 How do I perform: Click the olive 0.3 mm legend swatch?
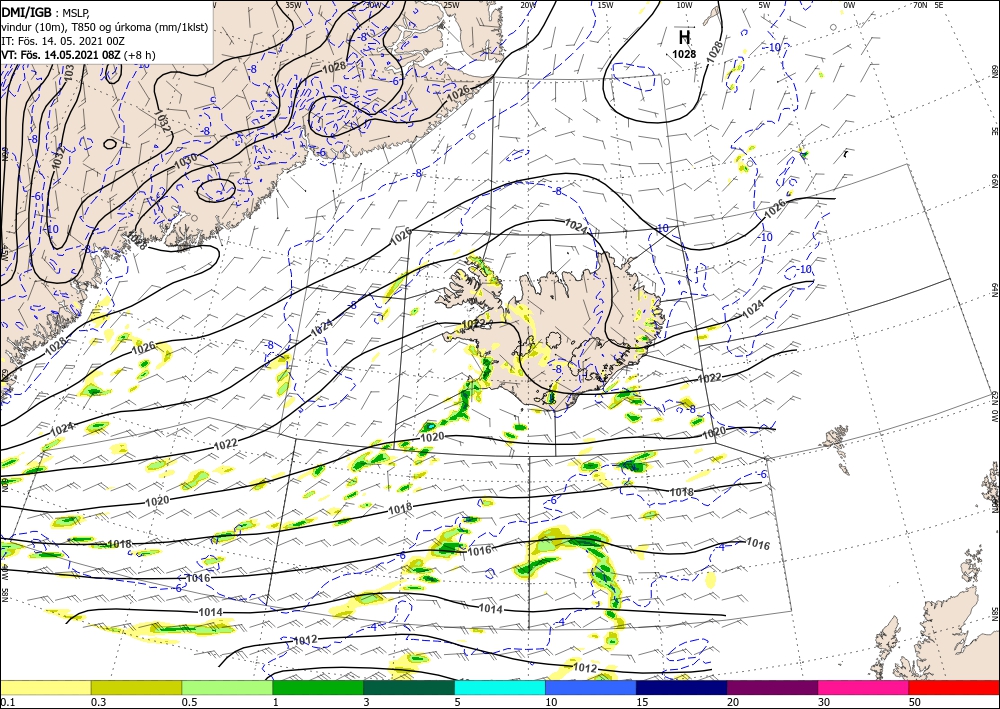click(x=136, y=687)
